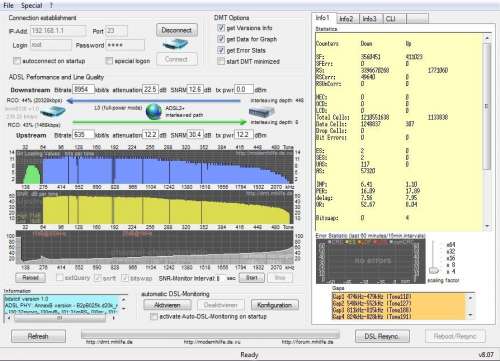500x361 pixels.
Task: Open the http://forum.mhilfe.de link
Action: (307, 342)
